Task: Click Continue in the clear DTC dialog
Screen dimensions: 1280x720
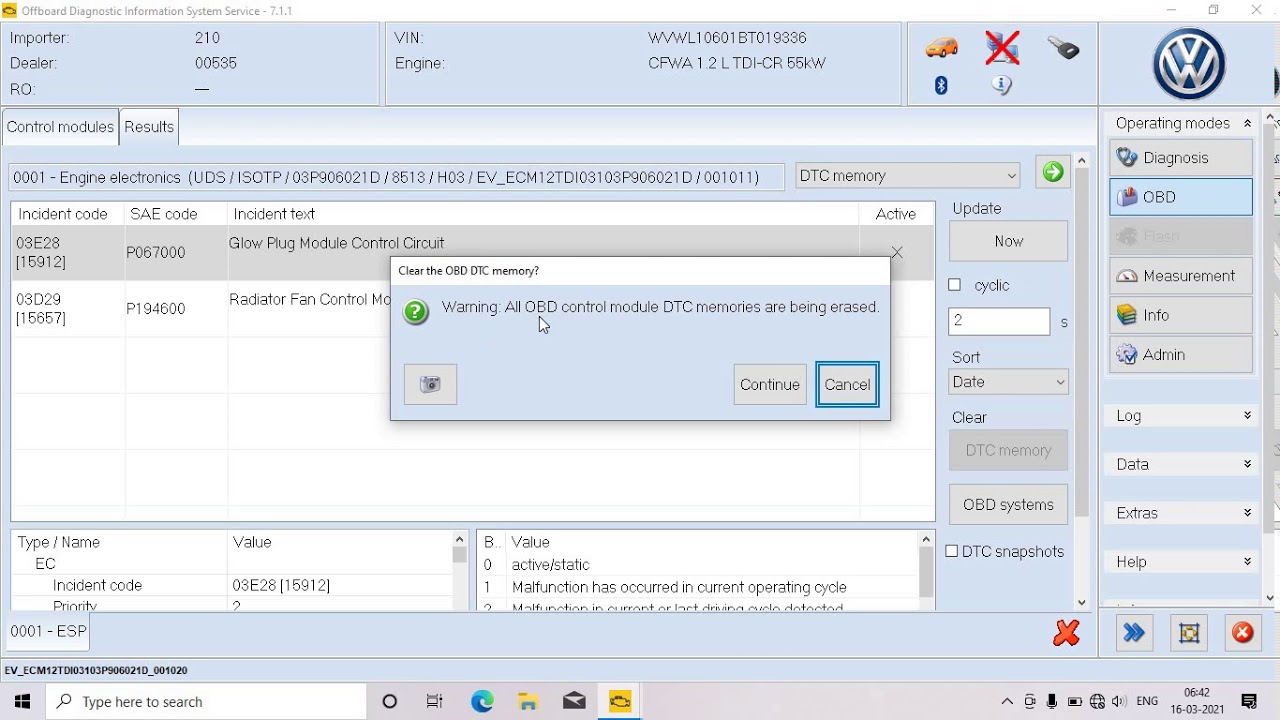Action: (770, 384)
